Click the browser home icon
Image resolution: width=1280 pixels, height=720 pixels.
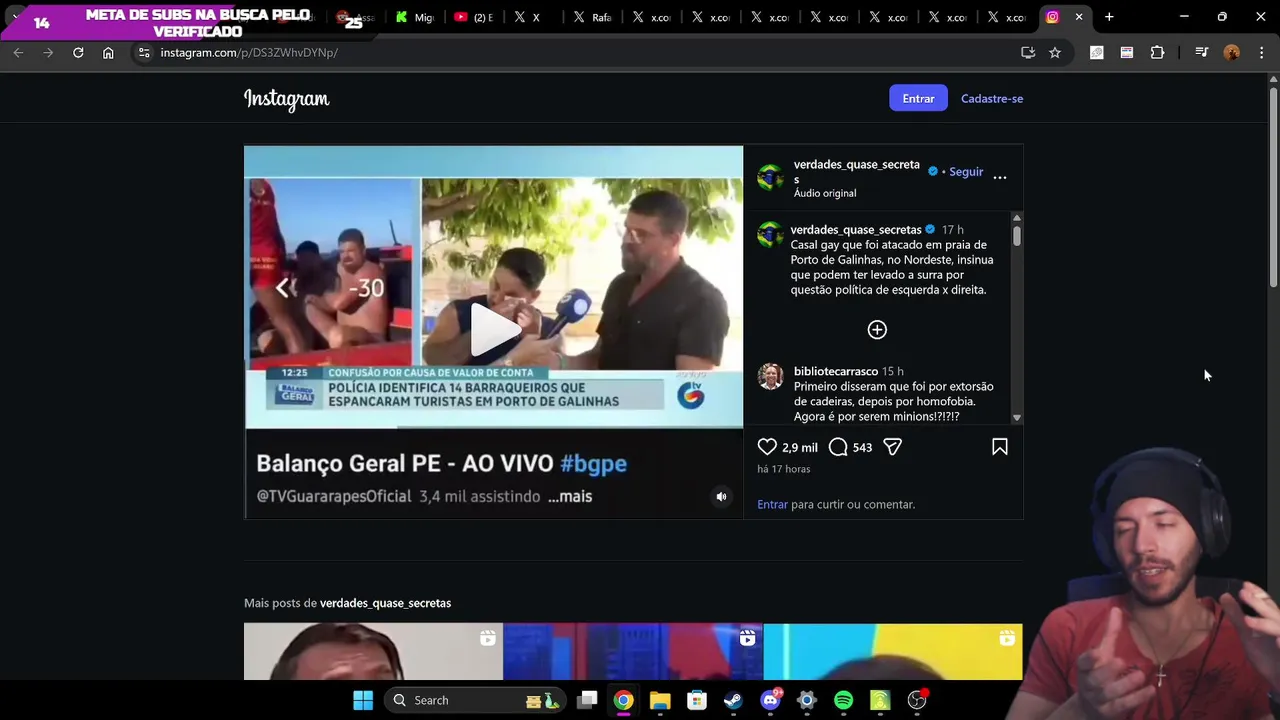tap(108, 52)
